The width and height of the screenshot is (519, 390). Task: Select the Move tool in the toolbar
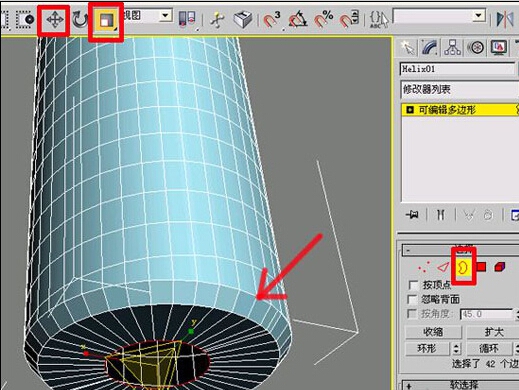pos(55,20)
